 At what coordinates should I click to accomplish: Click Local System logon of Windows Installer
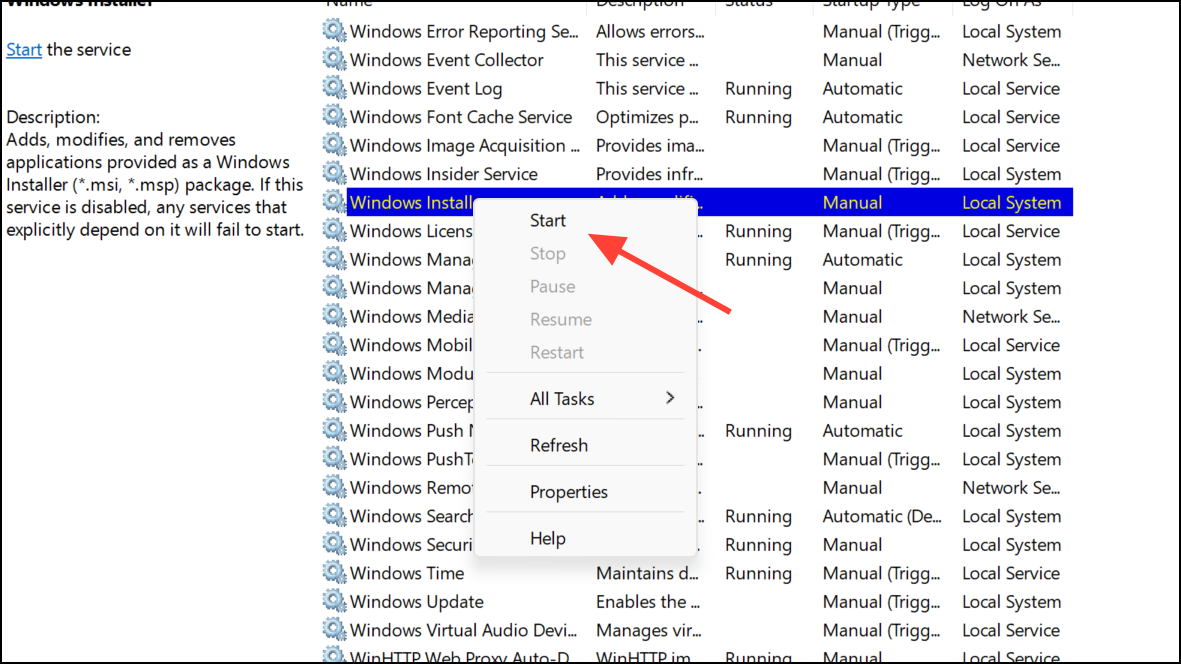tap(1012, 203)
